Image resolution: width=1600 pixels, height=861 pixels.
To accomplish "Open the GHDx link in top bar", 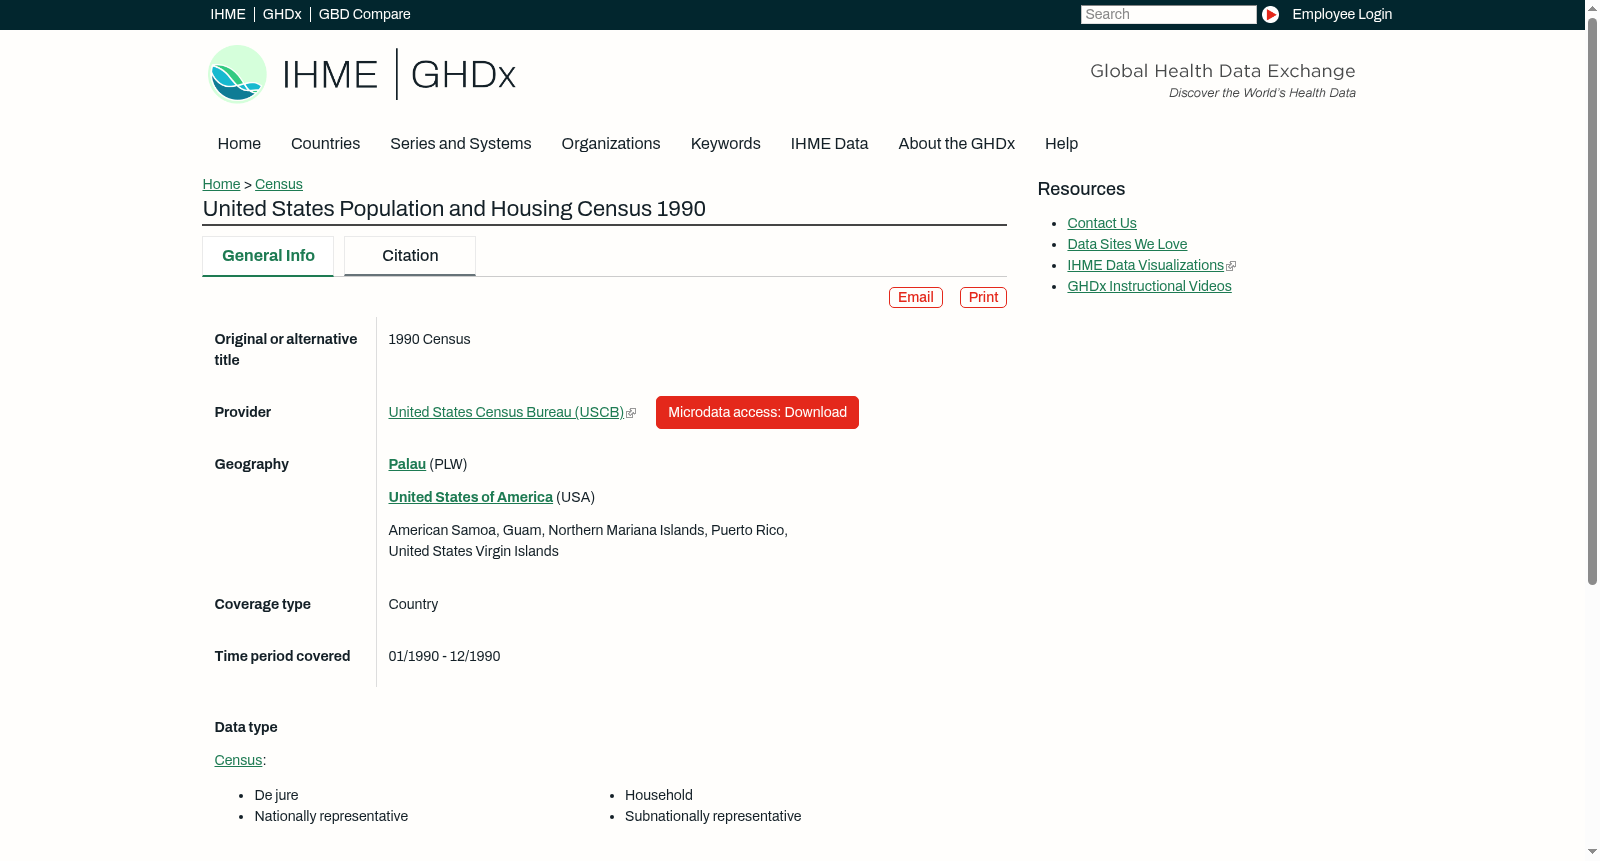I will click(x=282, y=14).
